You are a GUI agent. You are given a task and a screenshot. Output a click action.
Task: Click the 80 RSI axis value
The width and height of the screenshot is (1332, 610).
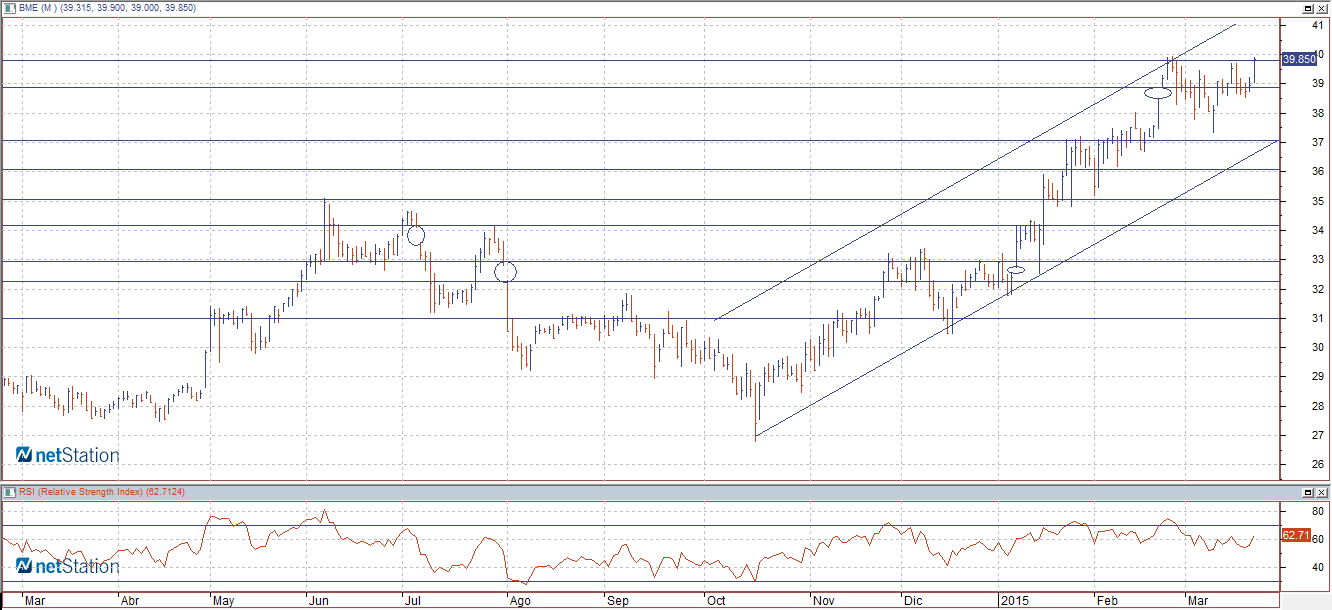click(x=1319, y=511)
